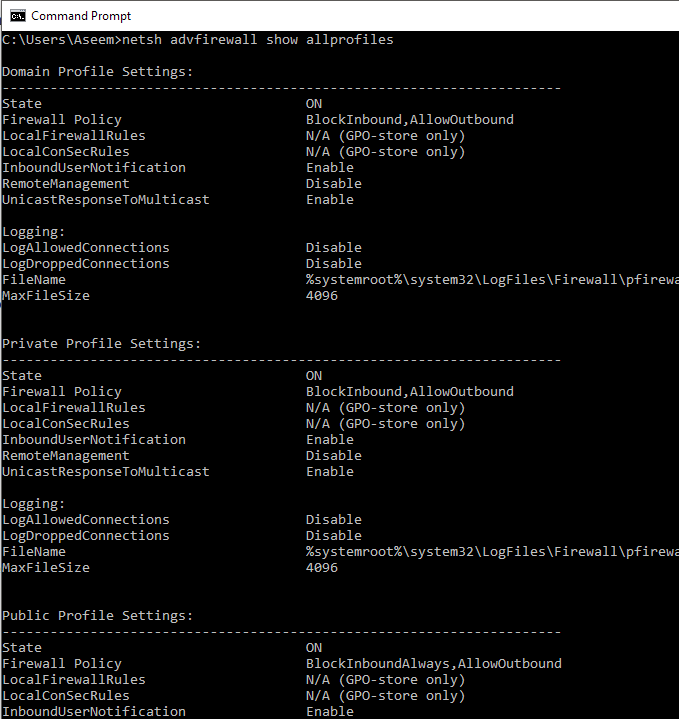Click Private profile's UnicastResponseToMulticast label
The image size is (679, 719).
(x=105, y=472)
